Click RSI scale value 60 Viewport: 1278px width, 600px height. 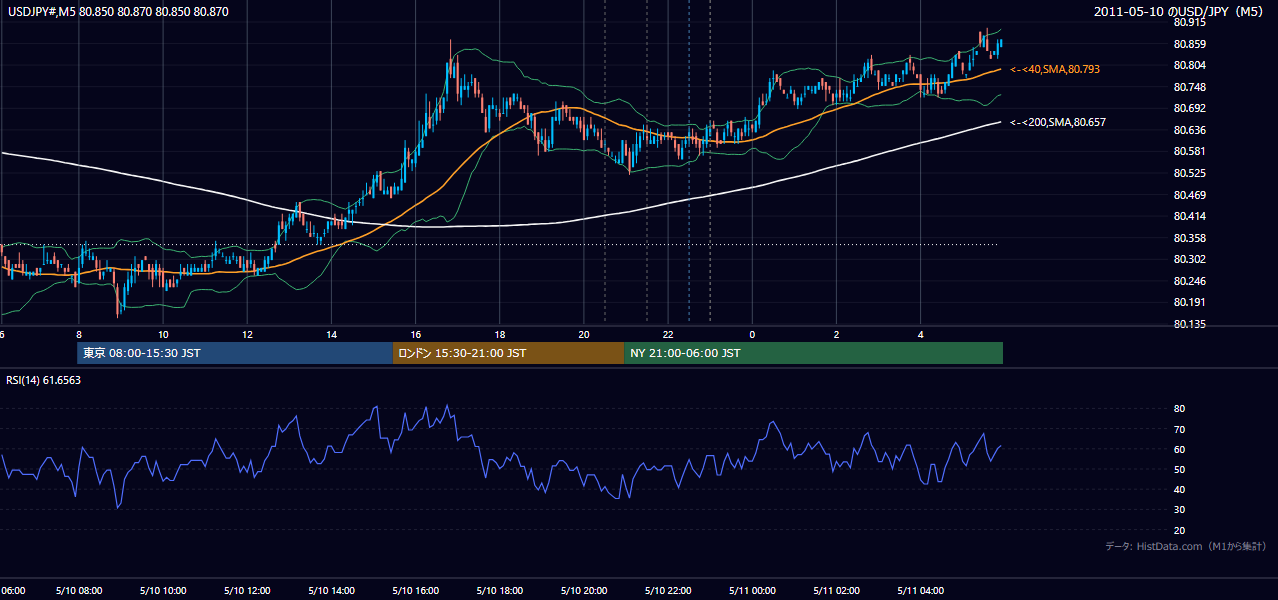click(x=1180, y=449)
